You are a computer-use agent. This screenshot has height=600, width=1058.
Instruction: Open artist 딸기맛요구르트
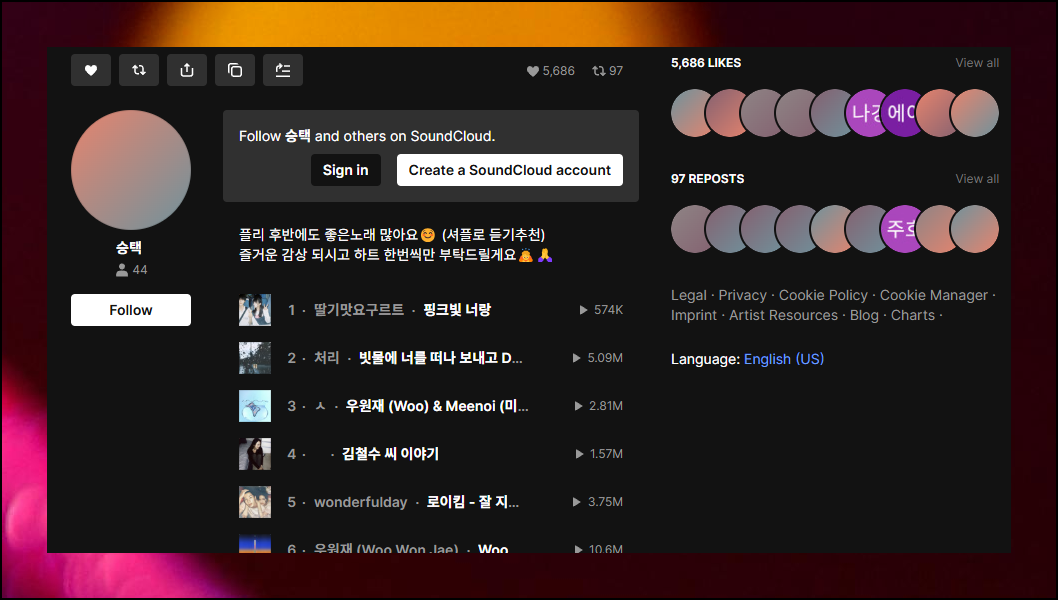[359, 310]
